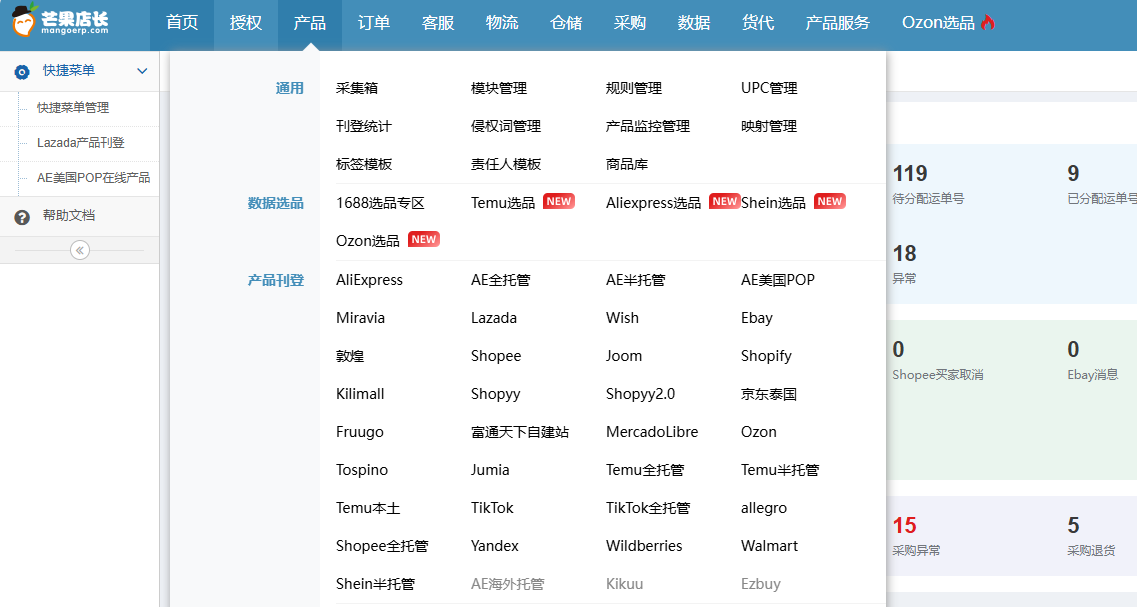
Task: Open 帮助文档 in sidebar
Action: click(x=69, y=215)
